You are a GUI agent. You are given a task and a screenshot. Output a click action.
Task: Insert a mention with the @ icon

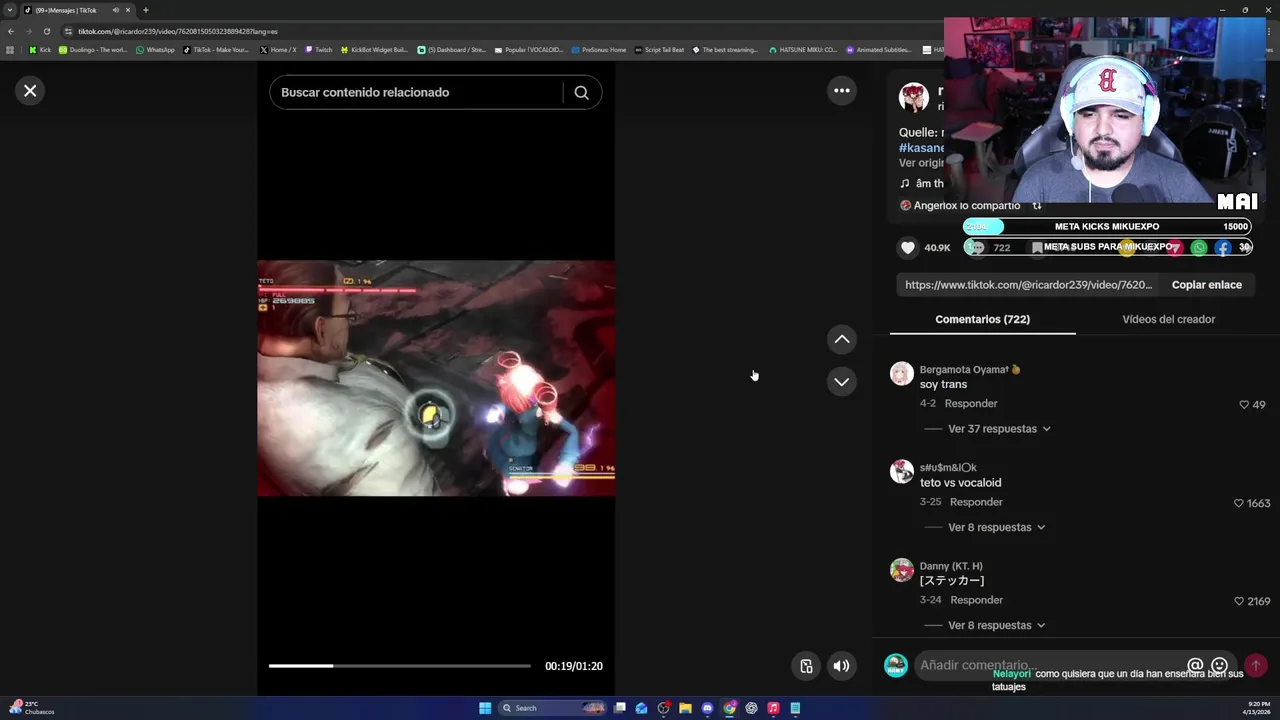point(1195,665)
